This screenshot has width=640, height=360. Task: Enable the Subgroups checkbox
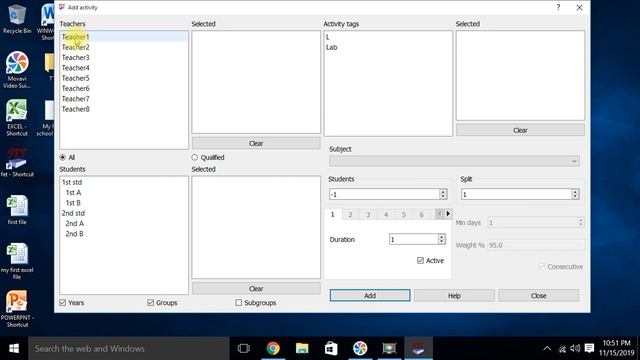(239, 302)
